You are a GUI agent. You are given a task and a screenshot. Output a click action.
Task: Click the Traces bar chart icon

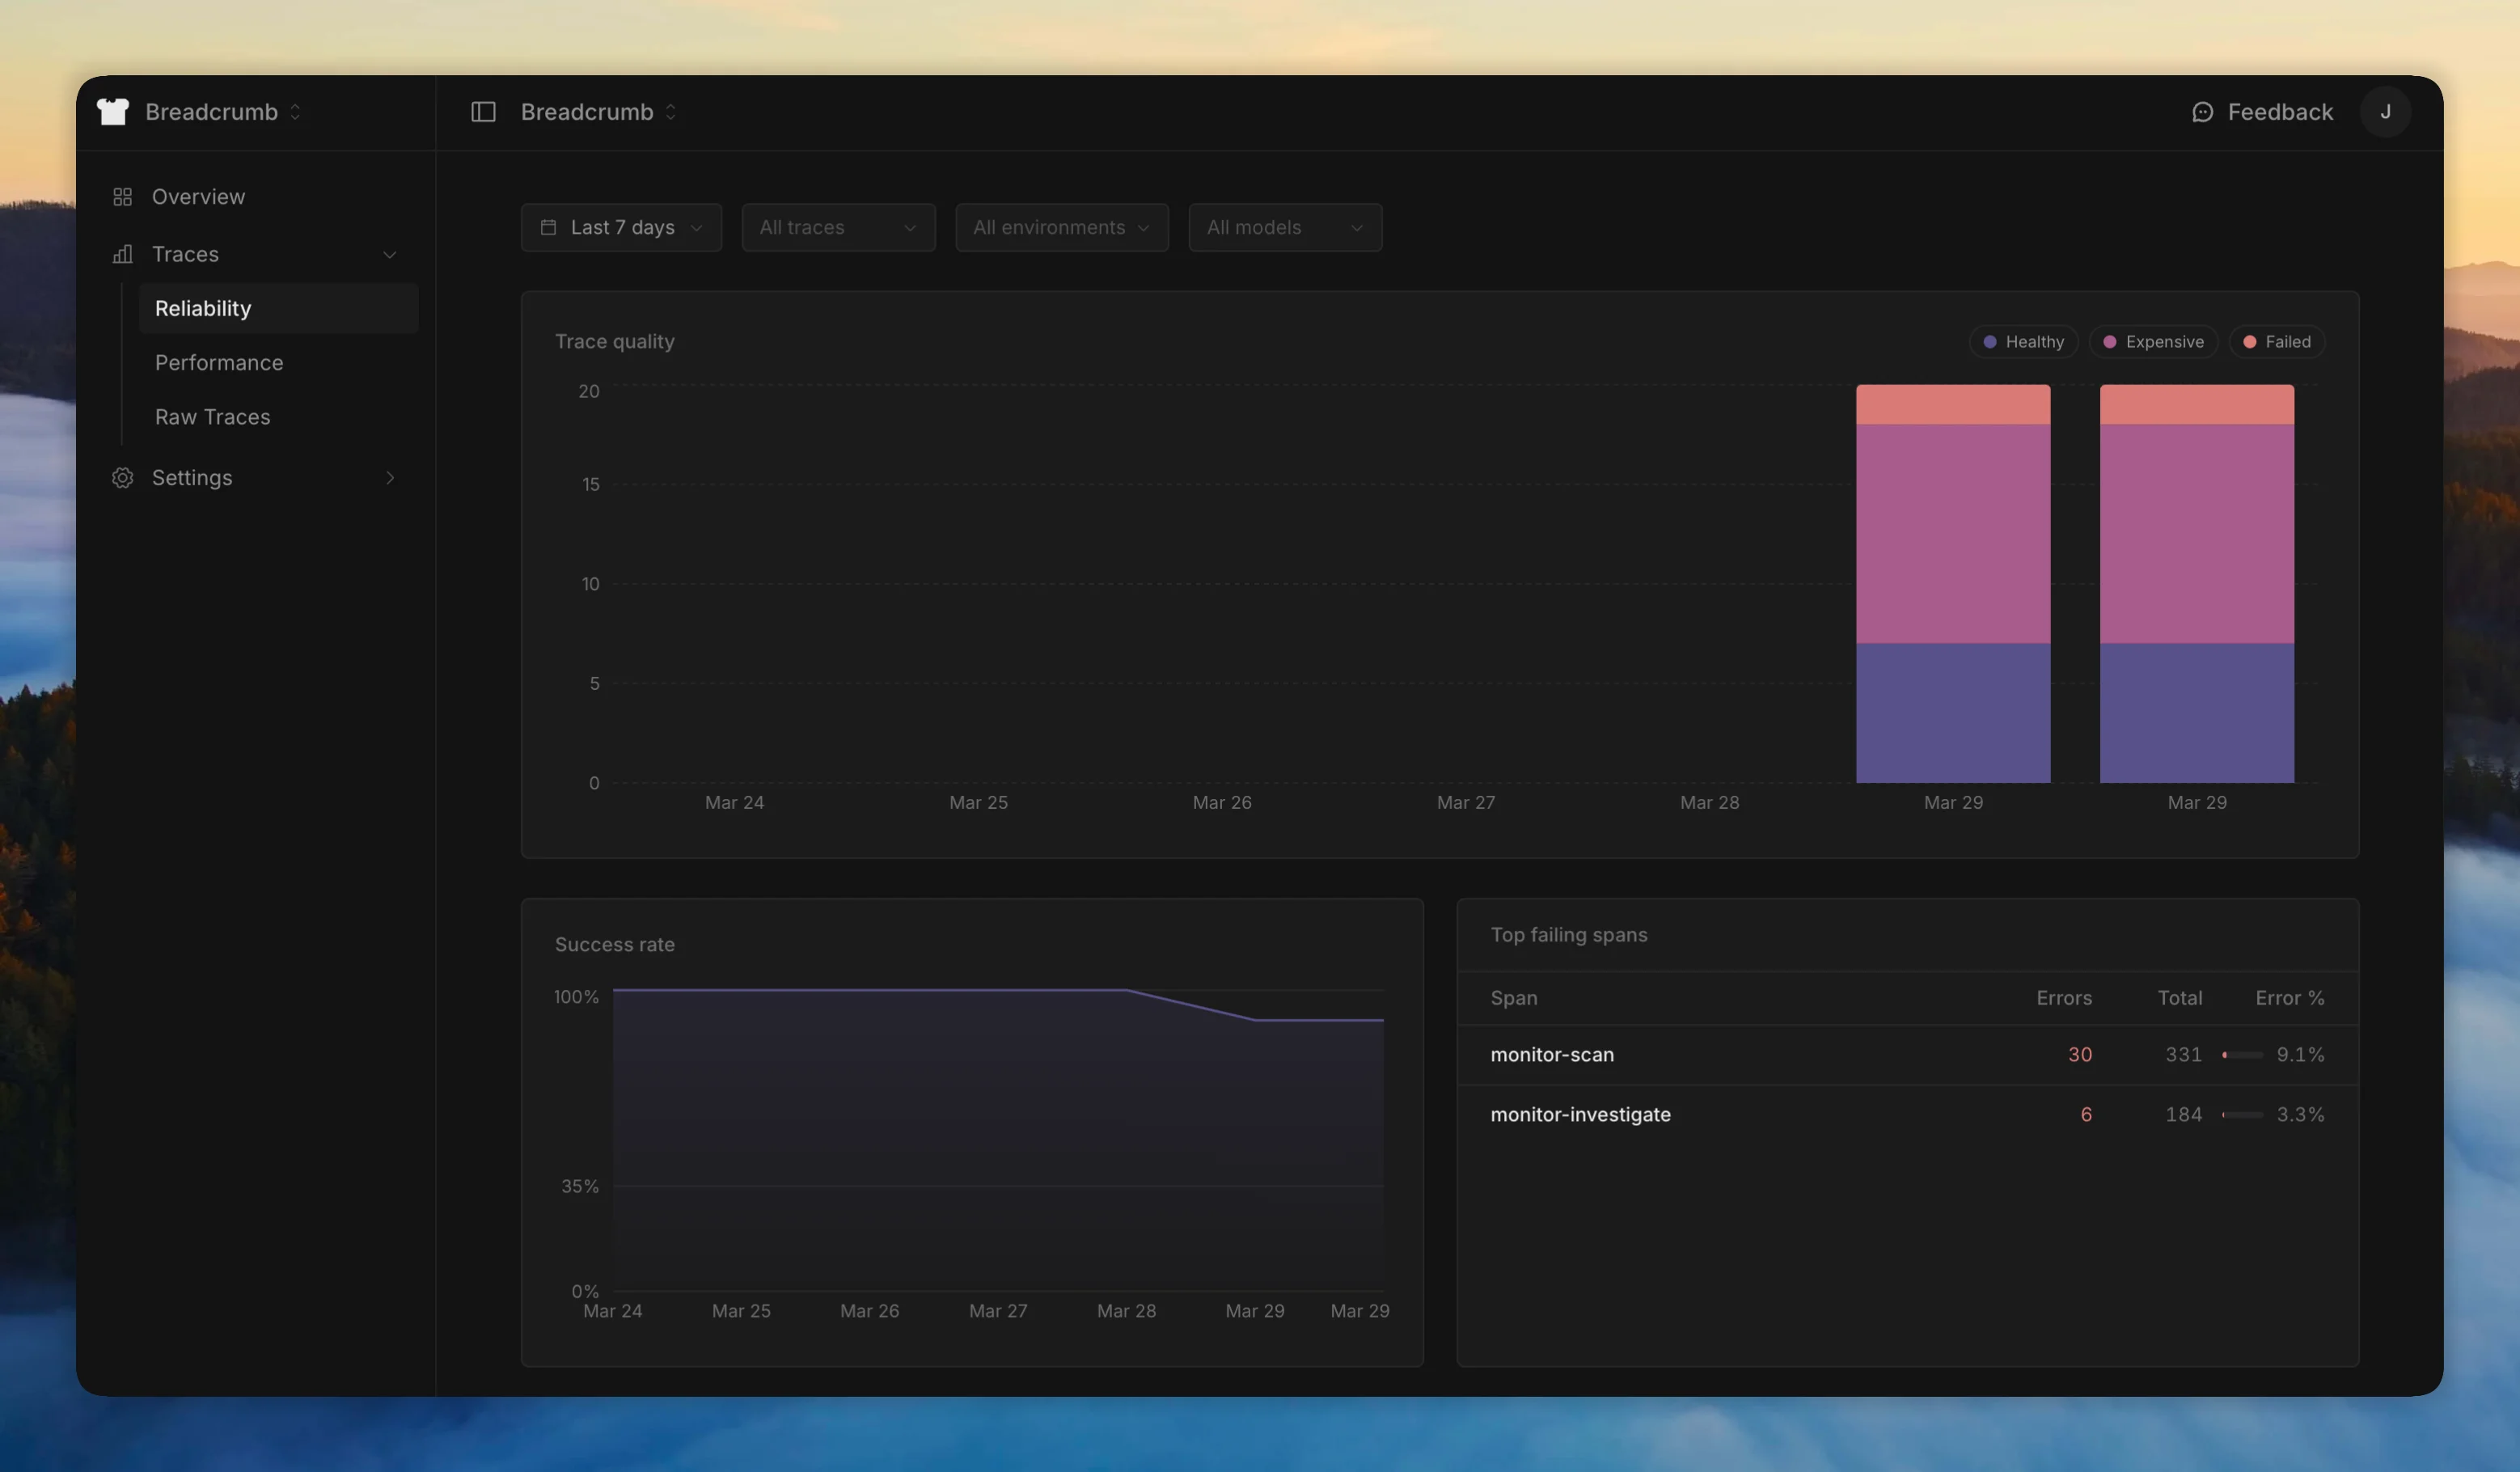[122, 254]
